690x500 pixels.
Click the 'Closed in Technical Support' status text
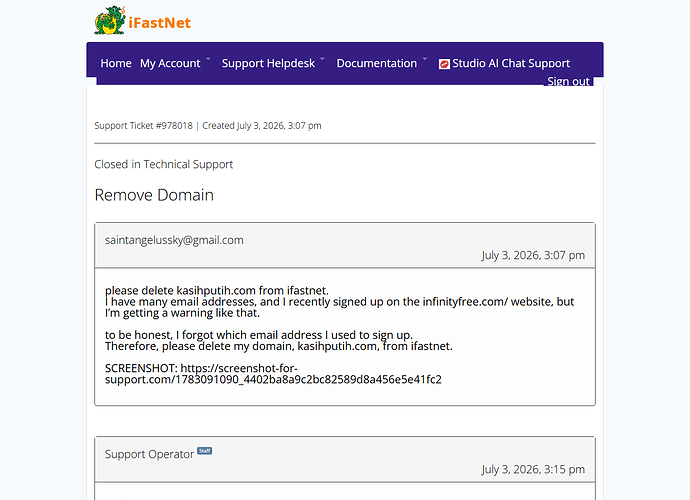point(164,164)
